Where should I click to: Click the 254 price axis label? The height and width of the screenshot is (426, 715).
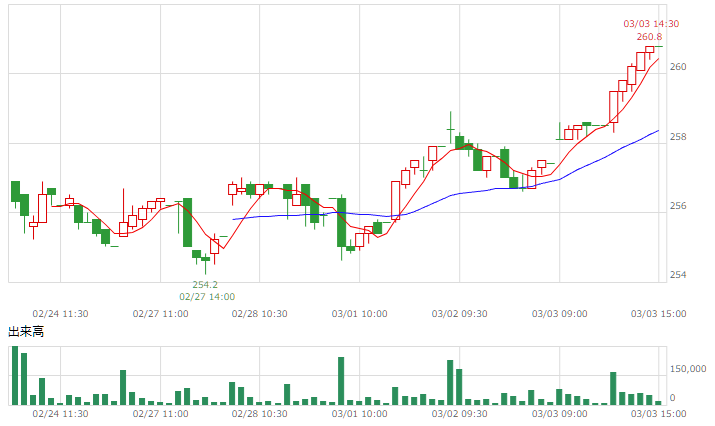[x=678, y=275]
